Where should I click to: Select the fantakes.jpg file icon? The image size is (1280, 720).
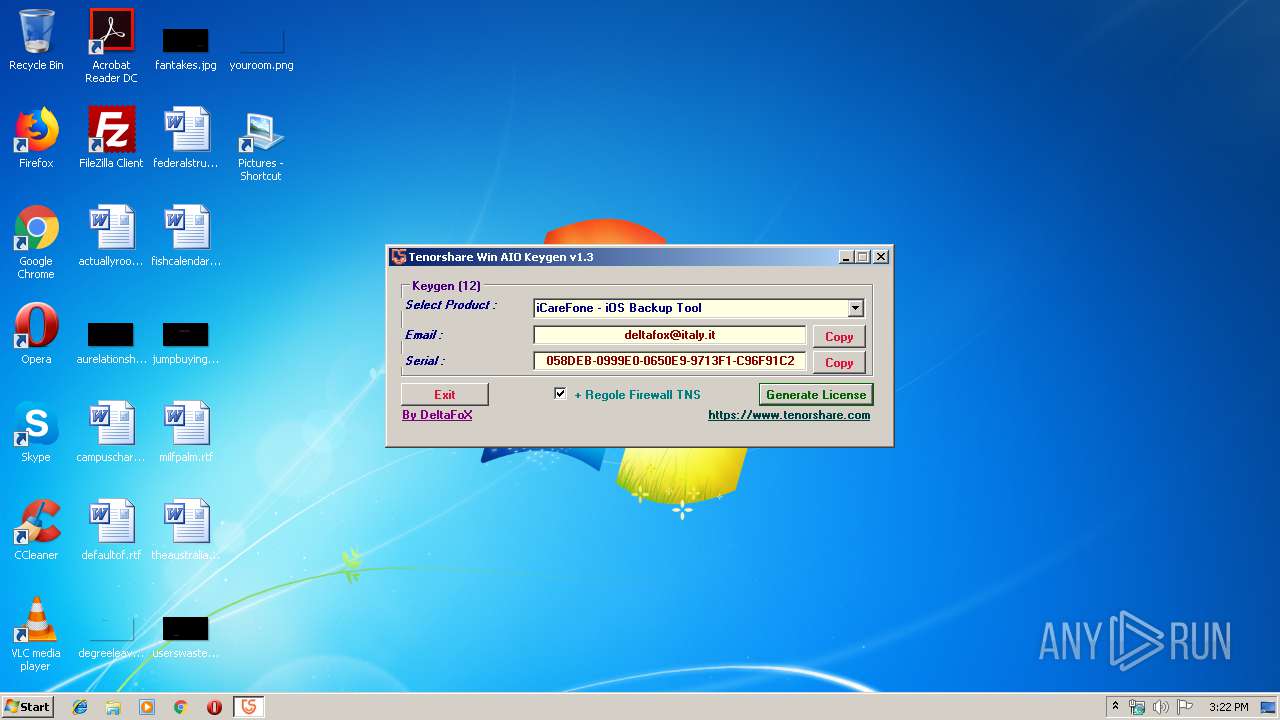[x=186, y=48]
